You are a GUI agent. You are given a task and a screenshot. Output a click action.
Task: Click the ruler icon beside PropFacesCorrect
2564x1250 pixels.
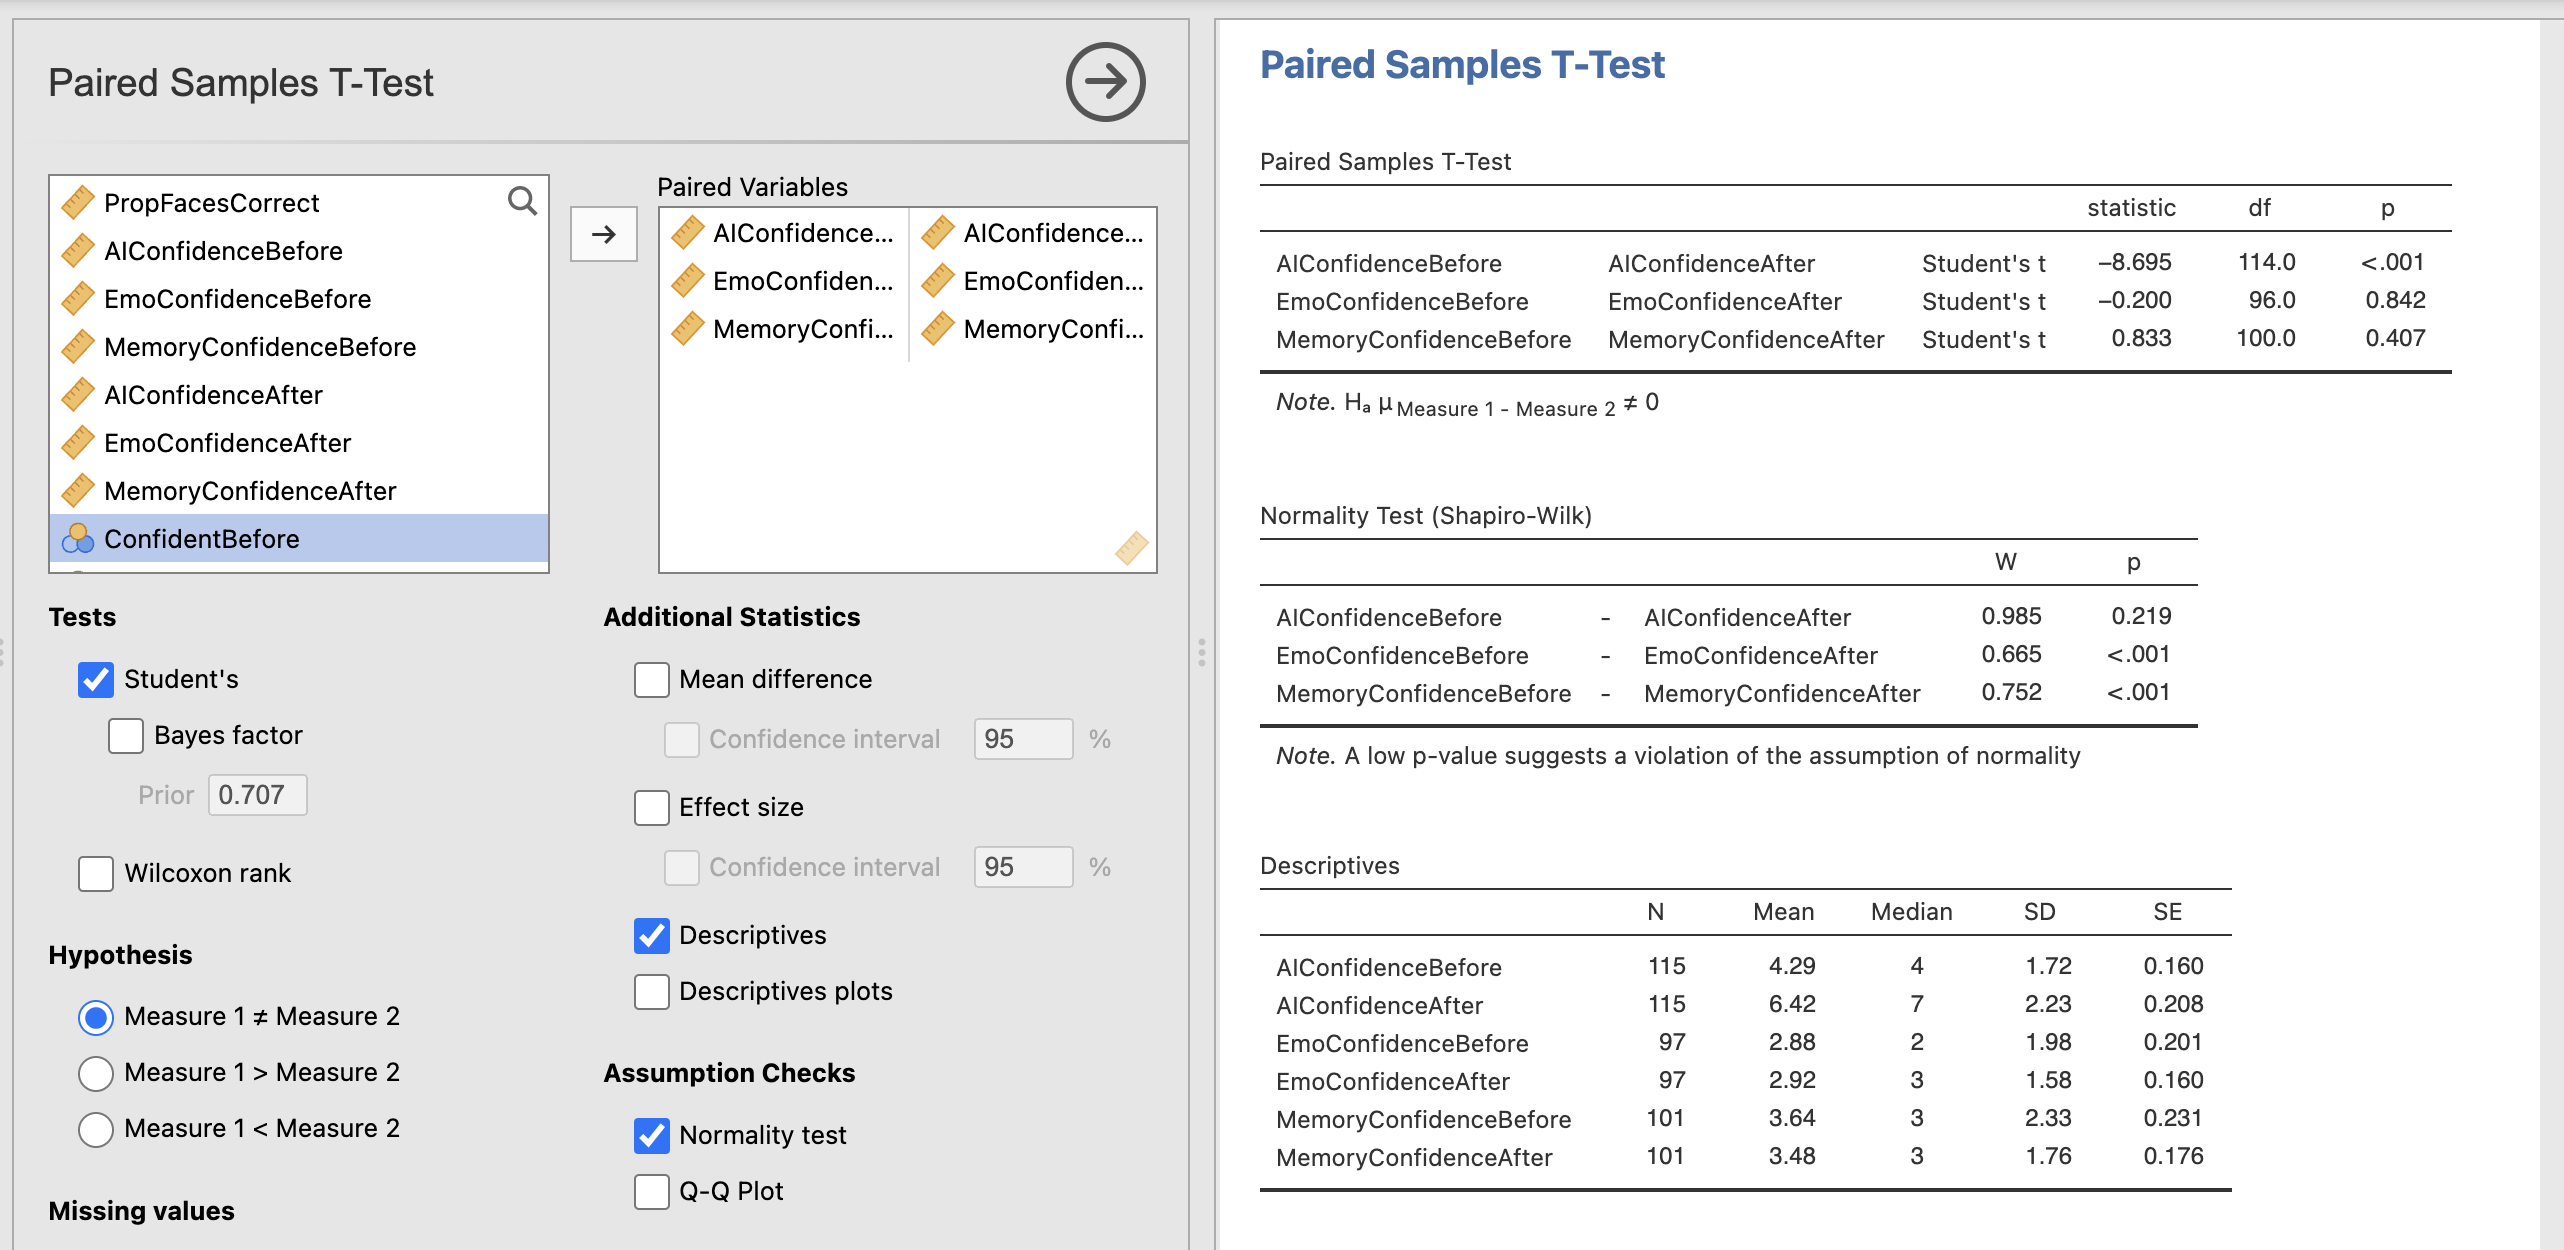(x=78, y=203)
